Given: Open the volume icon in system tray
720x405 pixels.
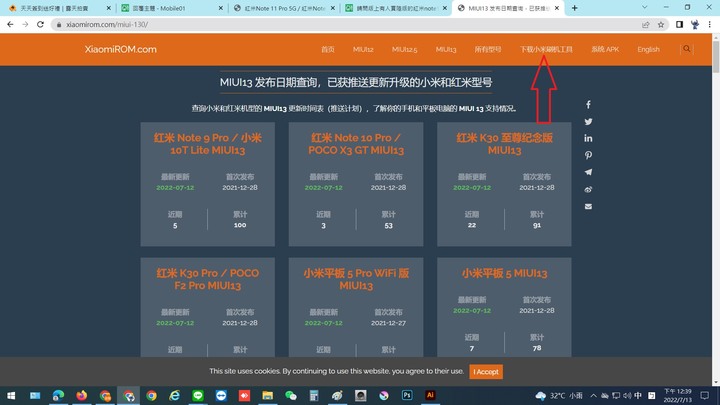Looking at the screenshot, I should coord(627,395).
